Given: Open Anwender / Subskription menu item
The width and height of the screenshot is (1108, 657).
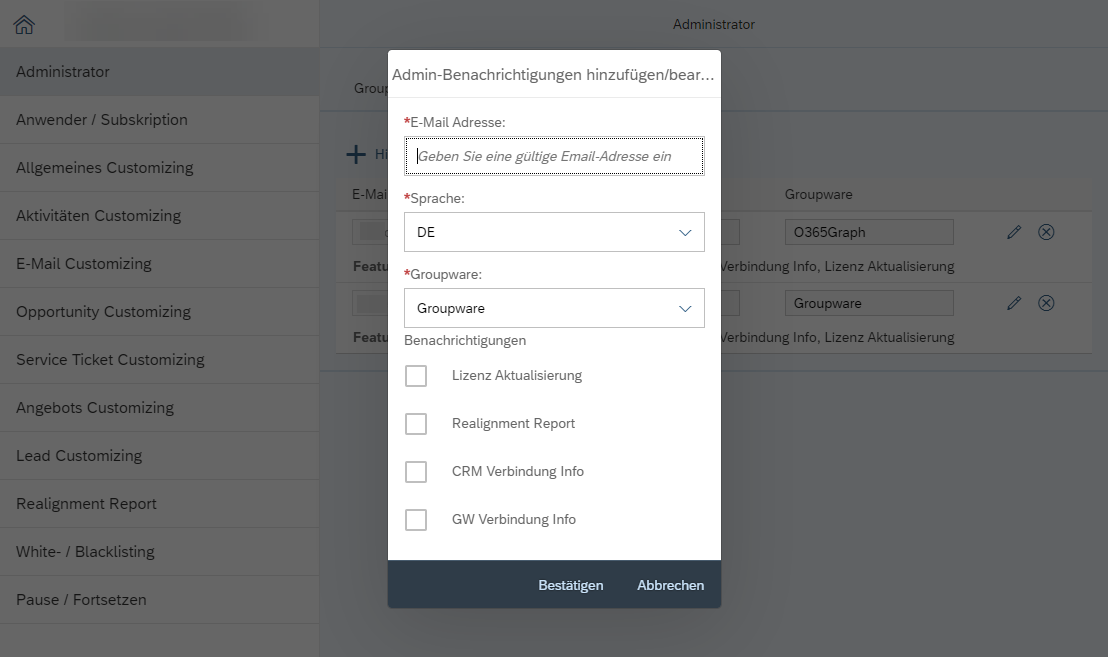Looking at the screenshot, I should [x=102, y=120].
